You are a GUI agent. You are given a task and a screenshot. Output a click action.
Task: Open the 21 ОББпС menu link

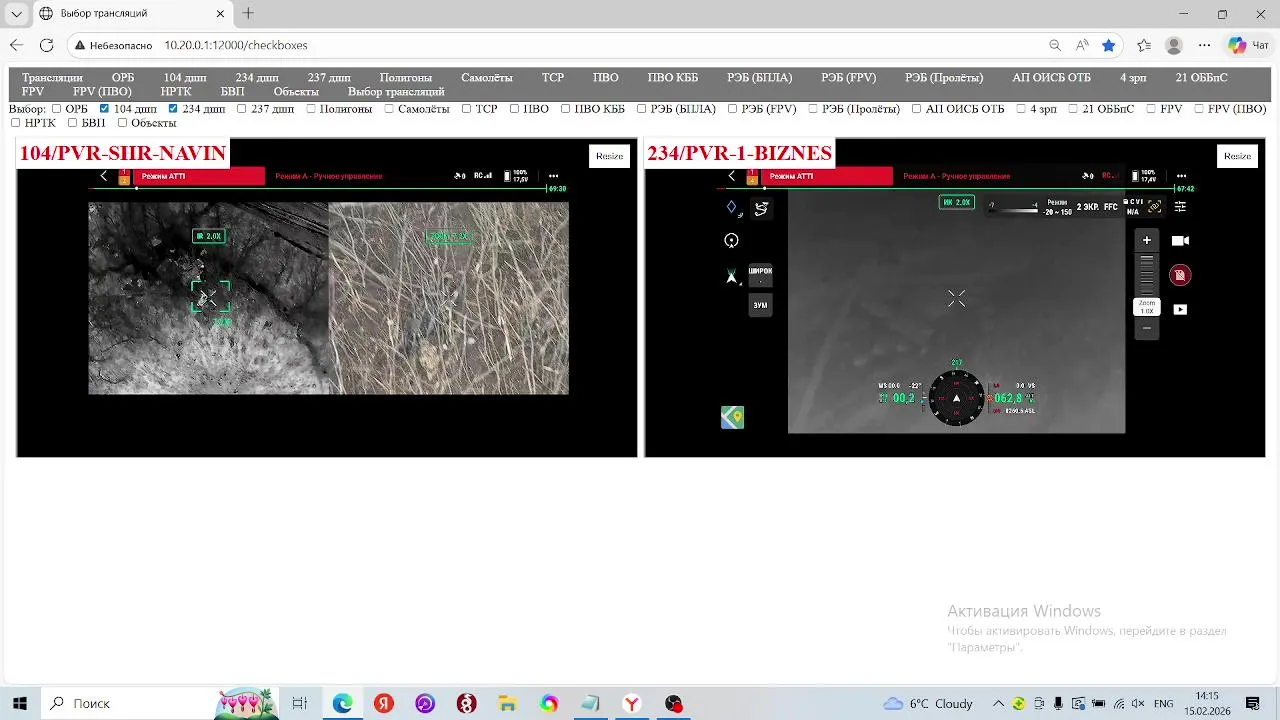1201,77
